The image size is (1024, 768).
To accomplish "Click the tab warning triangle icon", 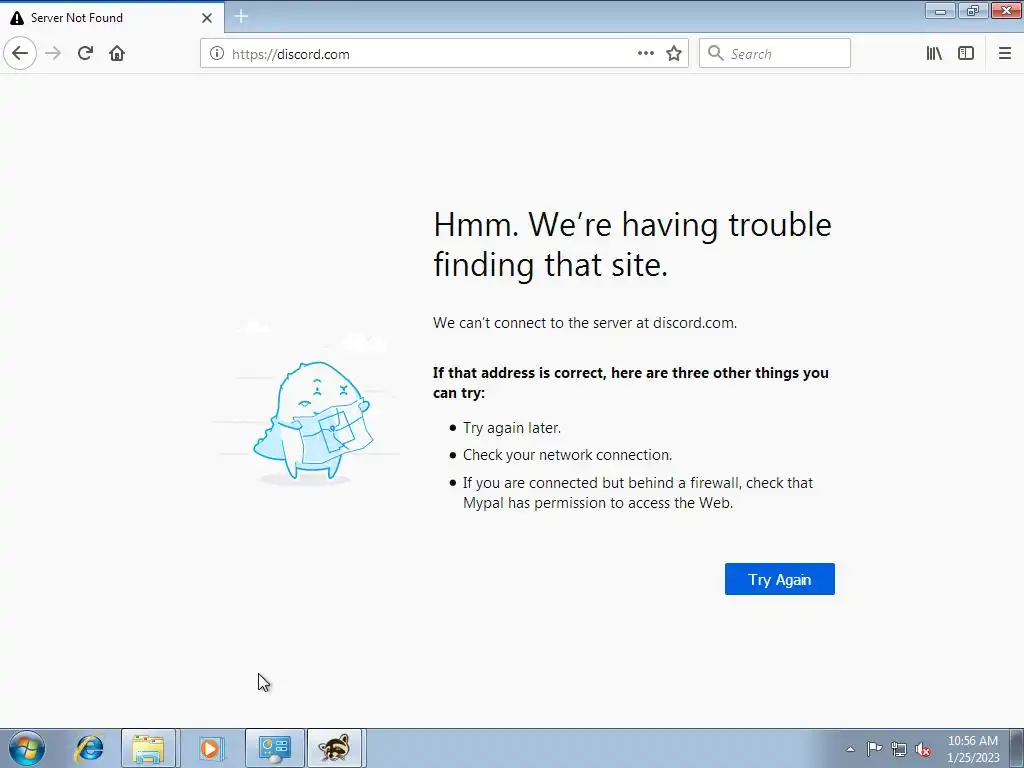I will (x=17, y=18).
